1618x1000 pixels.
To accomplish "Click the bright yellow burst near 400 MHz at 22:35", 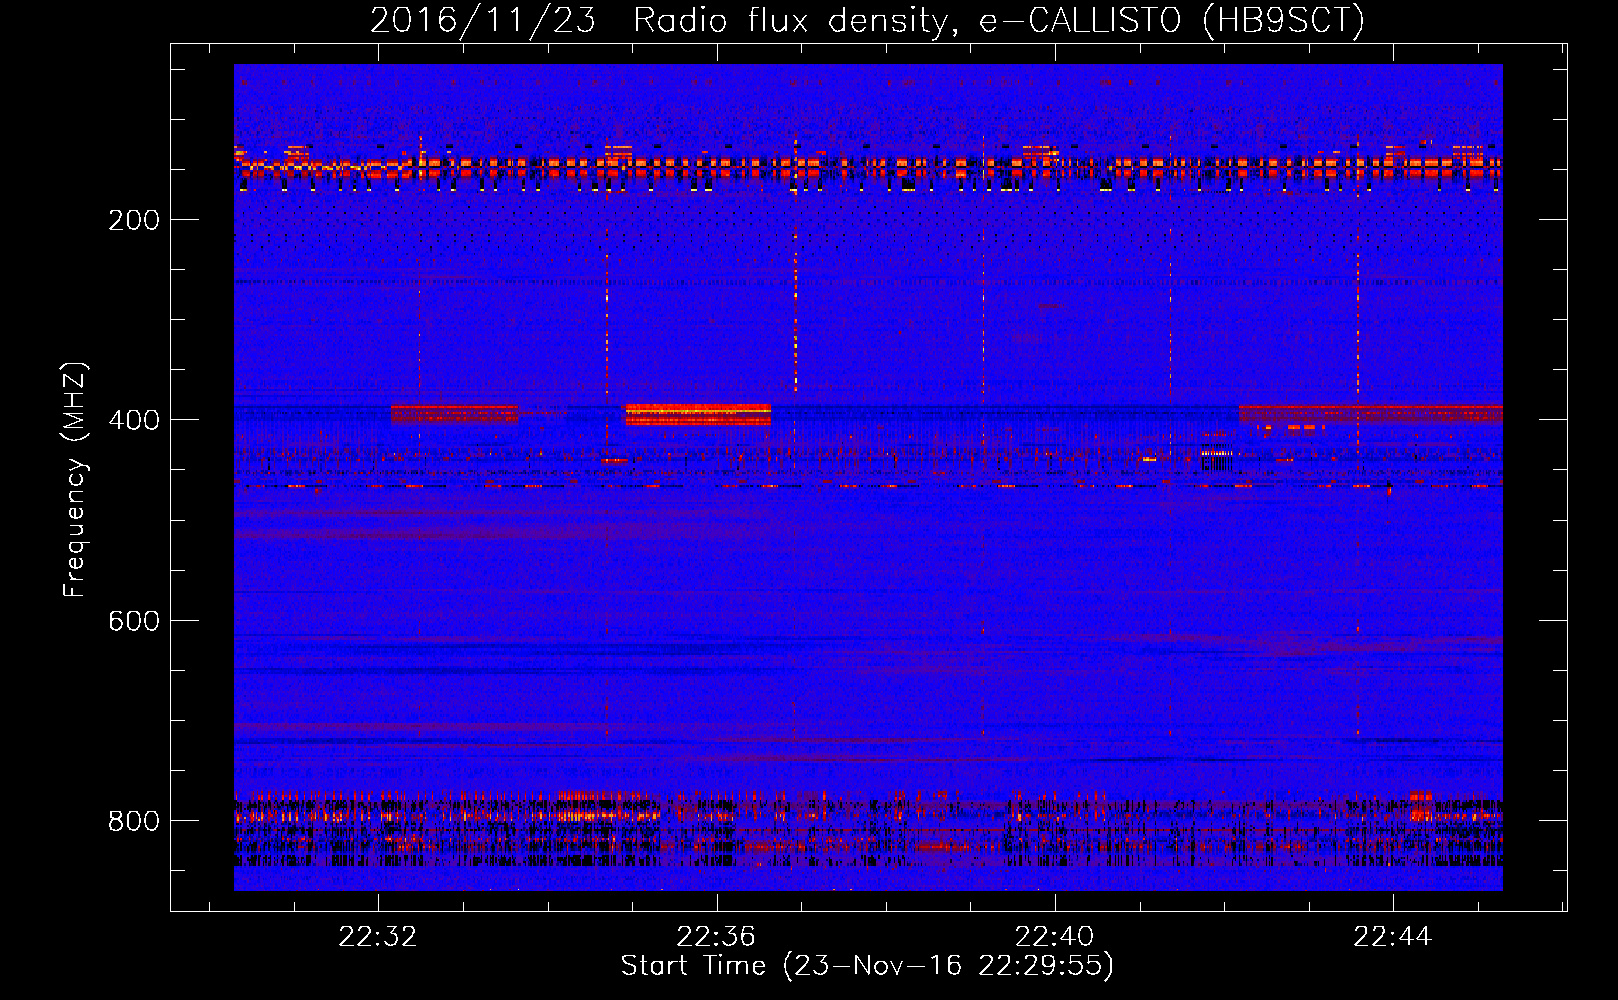I will point(698,414).
